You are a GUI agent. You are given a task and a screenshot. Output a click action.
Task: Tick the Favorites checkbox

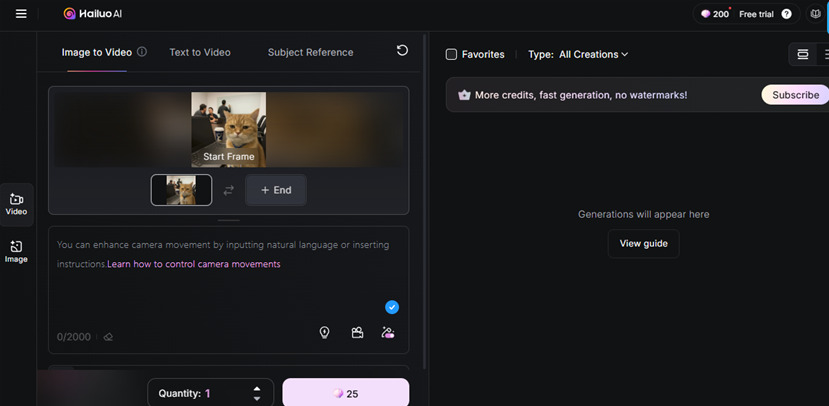[451, 54]
